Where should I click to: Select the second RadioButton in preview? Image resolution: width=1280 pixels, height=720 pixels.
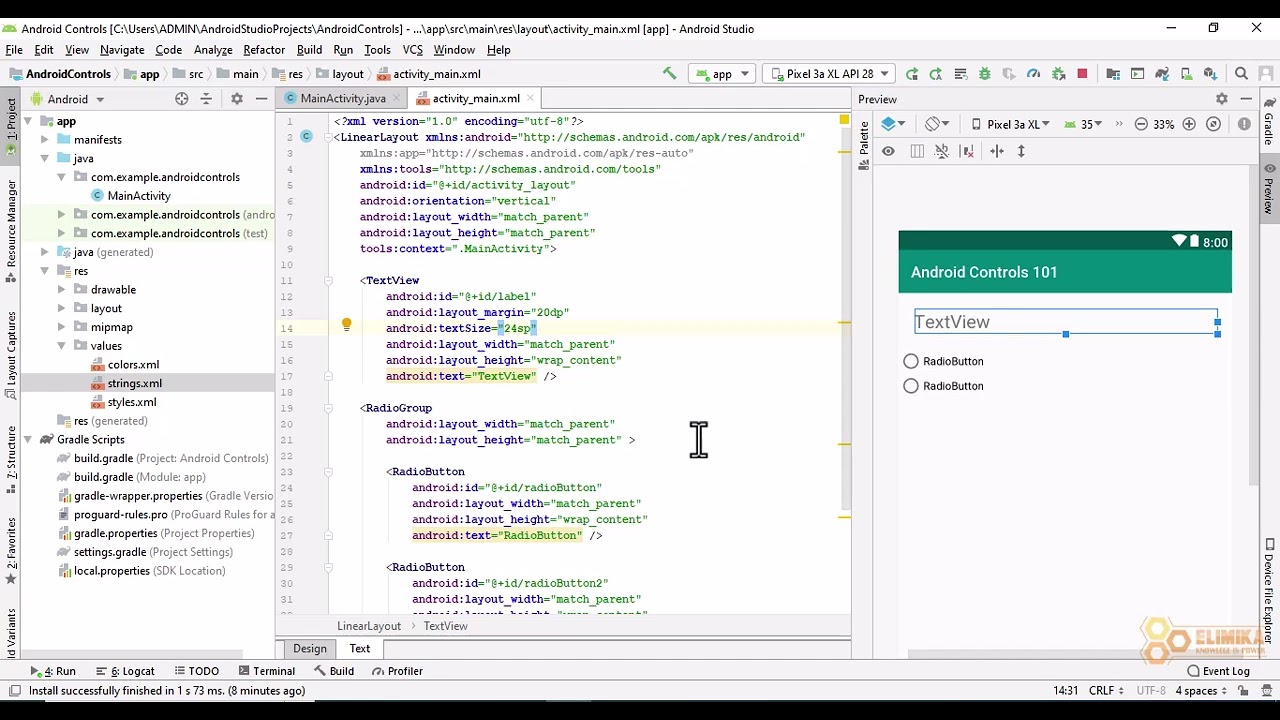click(943, 386)
